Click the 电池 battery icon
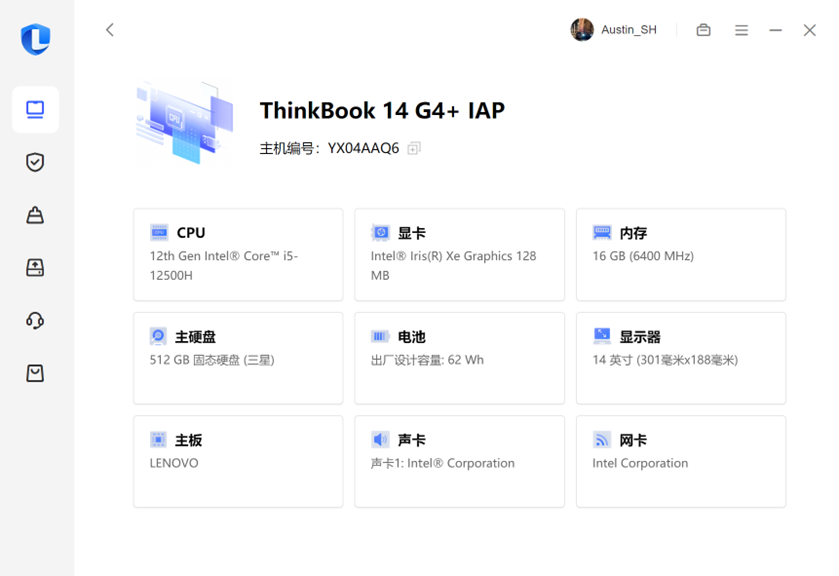 (x=380, y=337)
